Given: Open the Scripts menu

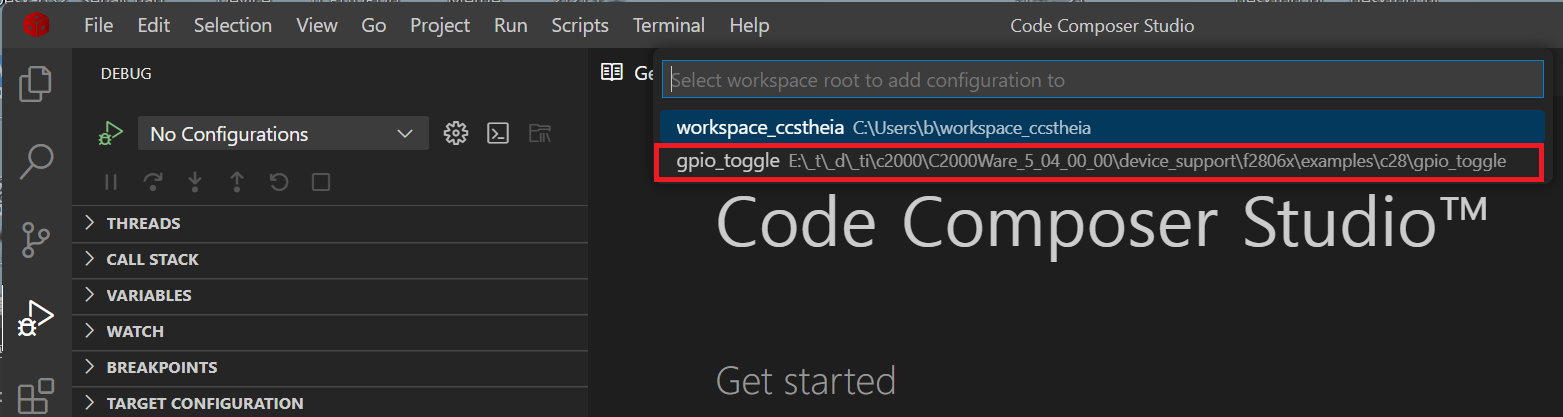Looking at the screenshot, I should (x=580, y=25).
